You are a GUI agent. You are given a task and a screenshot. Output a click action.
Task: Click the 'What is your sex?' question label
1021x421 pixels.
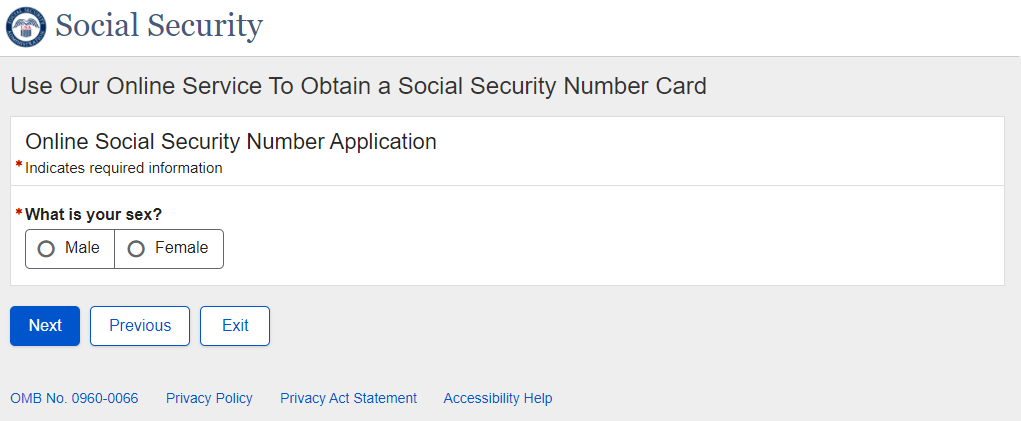93,214
